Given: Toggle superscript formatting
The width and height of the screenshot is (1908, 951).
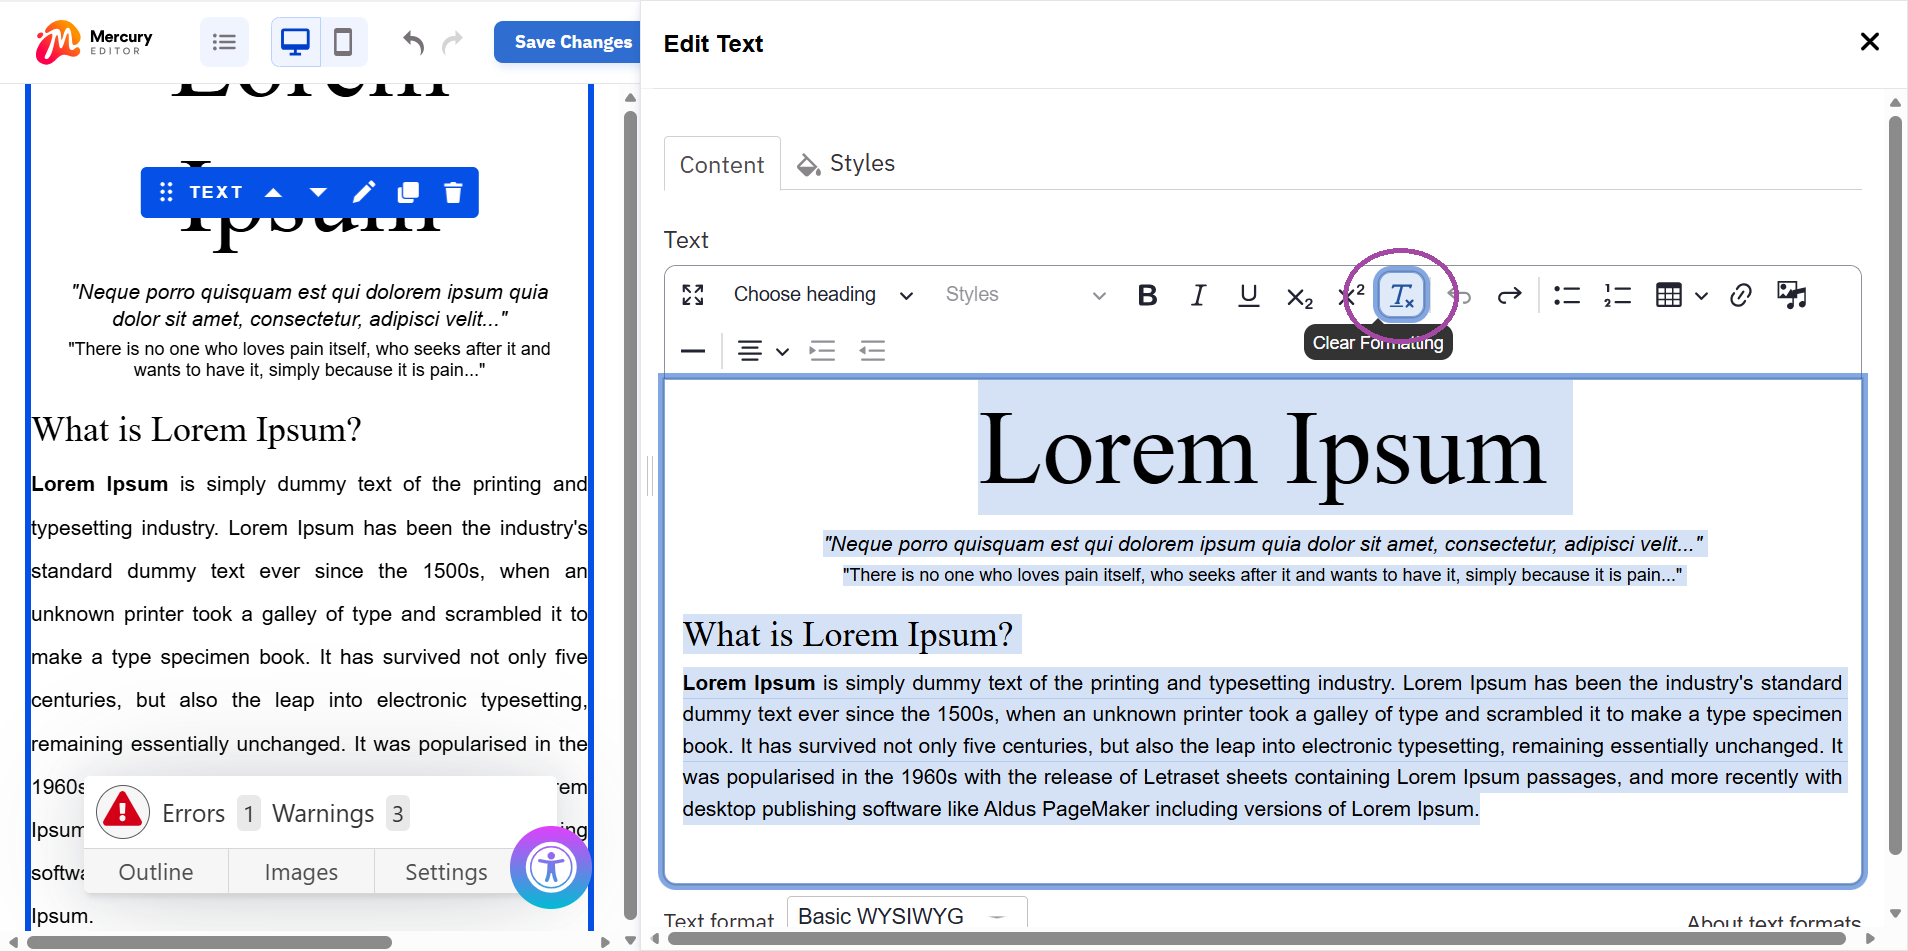Looking at the screenshot, I should [1348, 295].
